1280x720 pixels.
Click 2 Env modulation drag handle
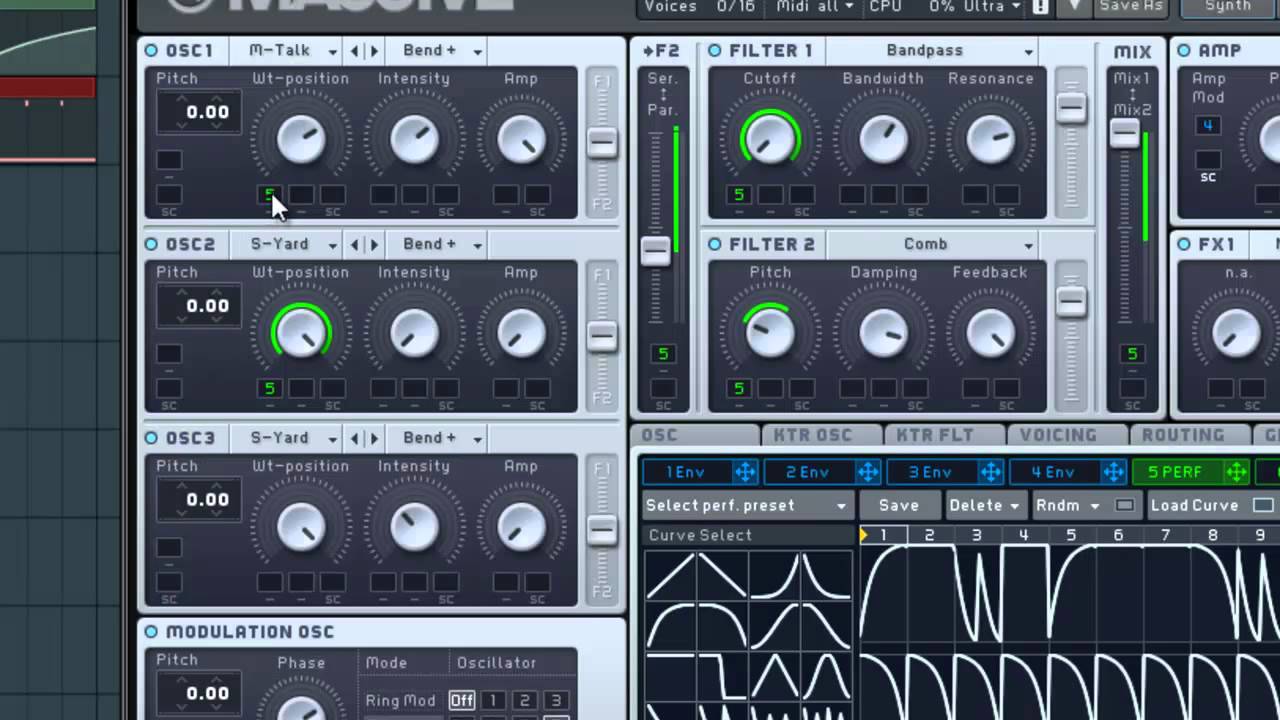point(868,472)
